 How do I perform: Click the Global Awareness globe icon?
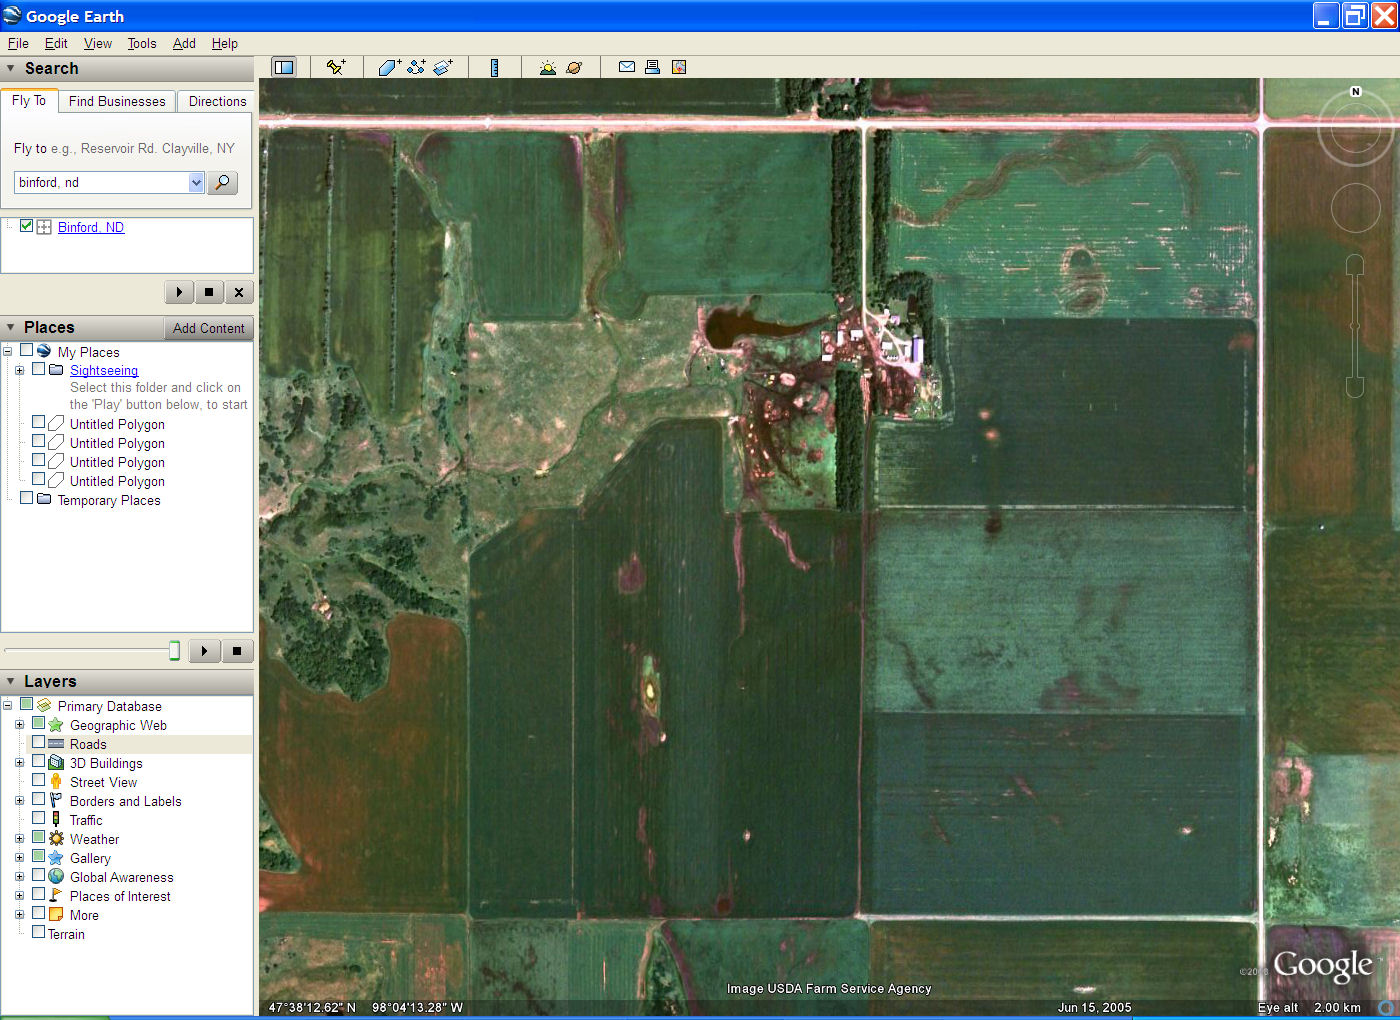coord(56,877)
